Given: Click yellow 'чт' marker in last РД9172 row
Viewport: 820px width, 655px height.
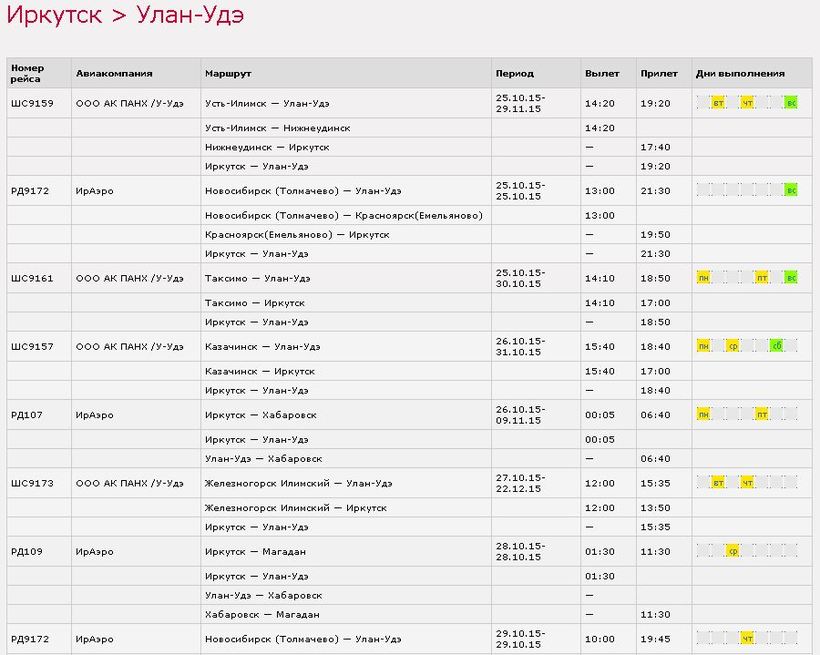Looking at the screenshot, I should coord(748,639).
